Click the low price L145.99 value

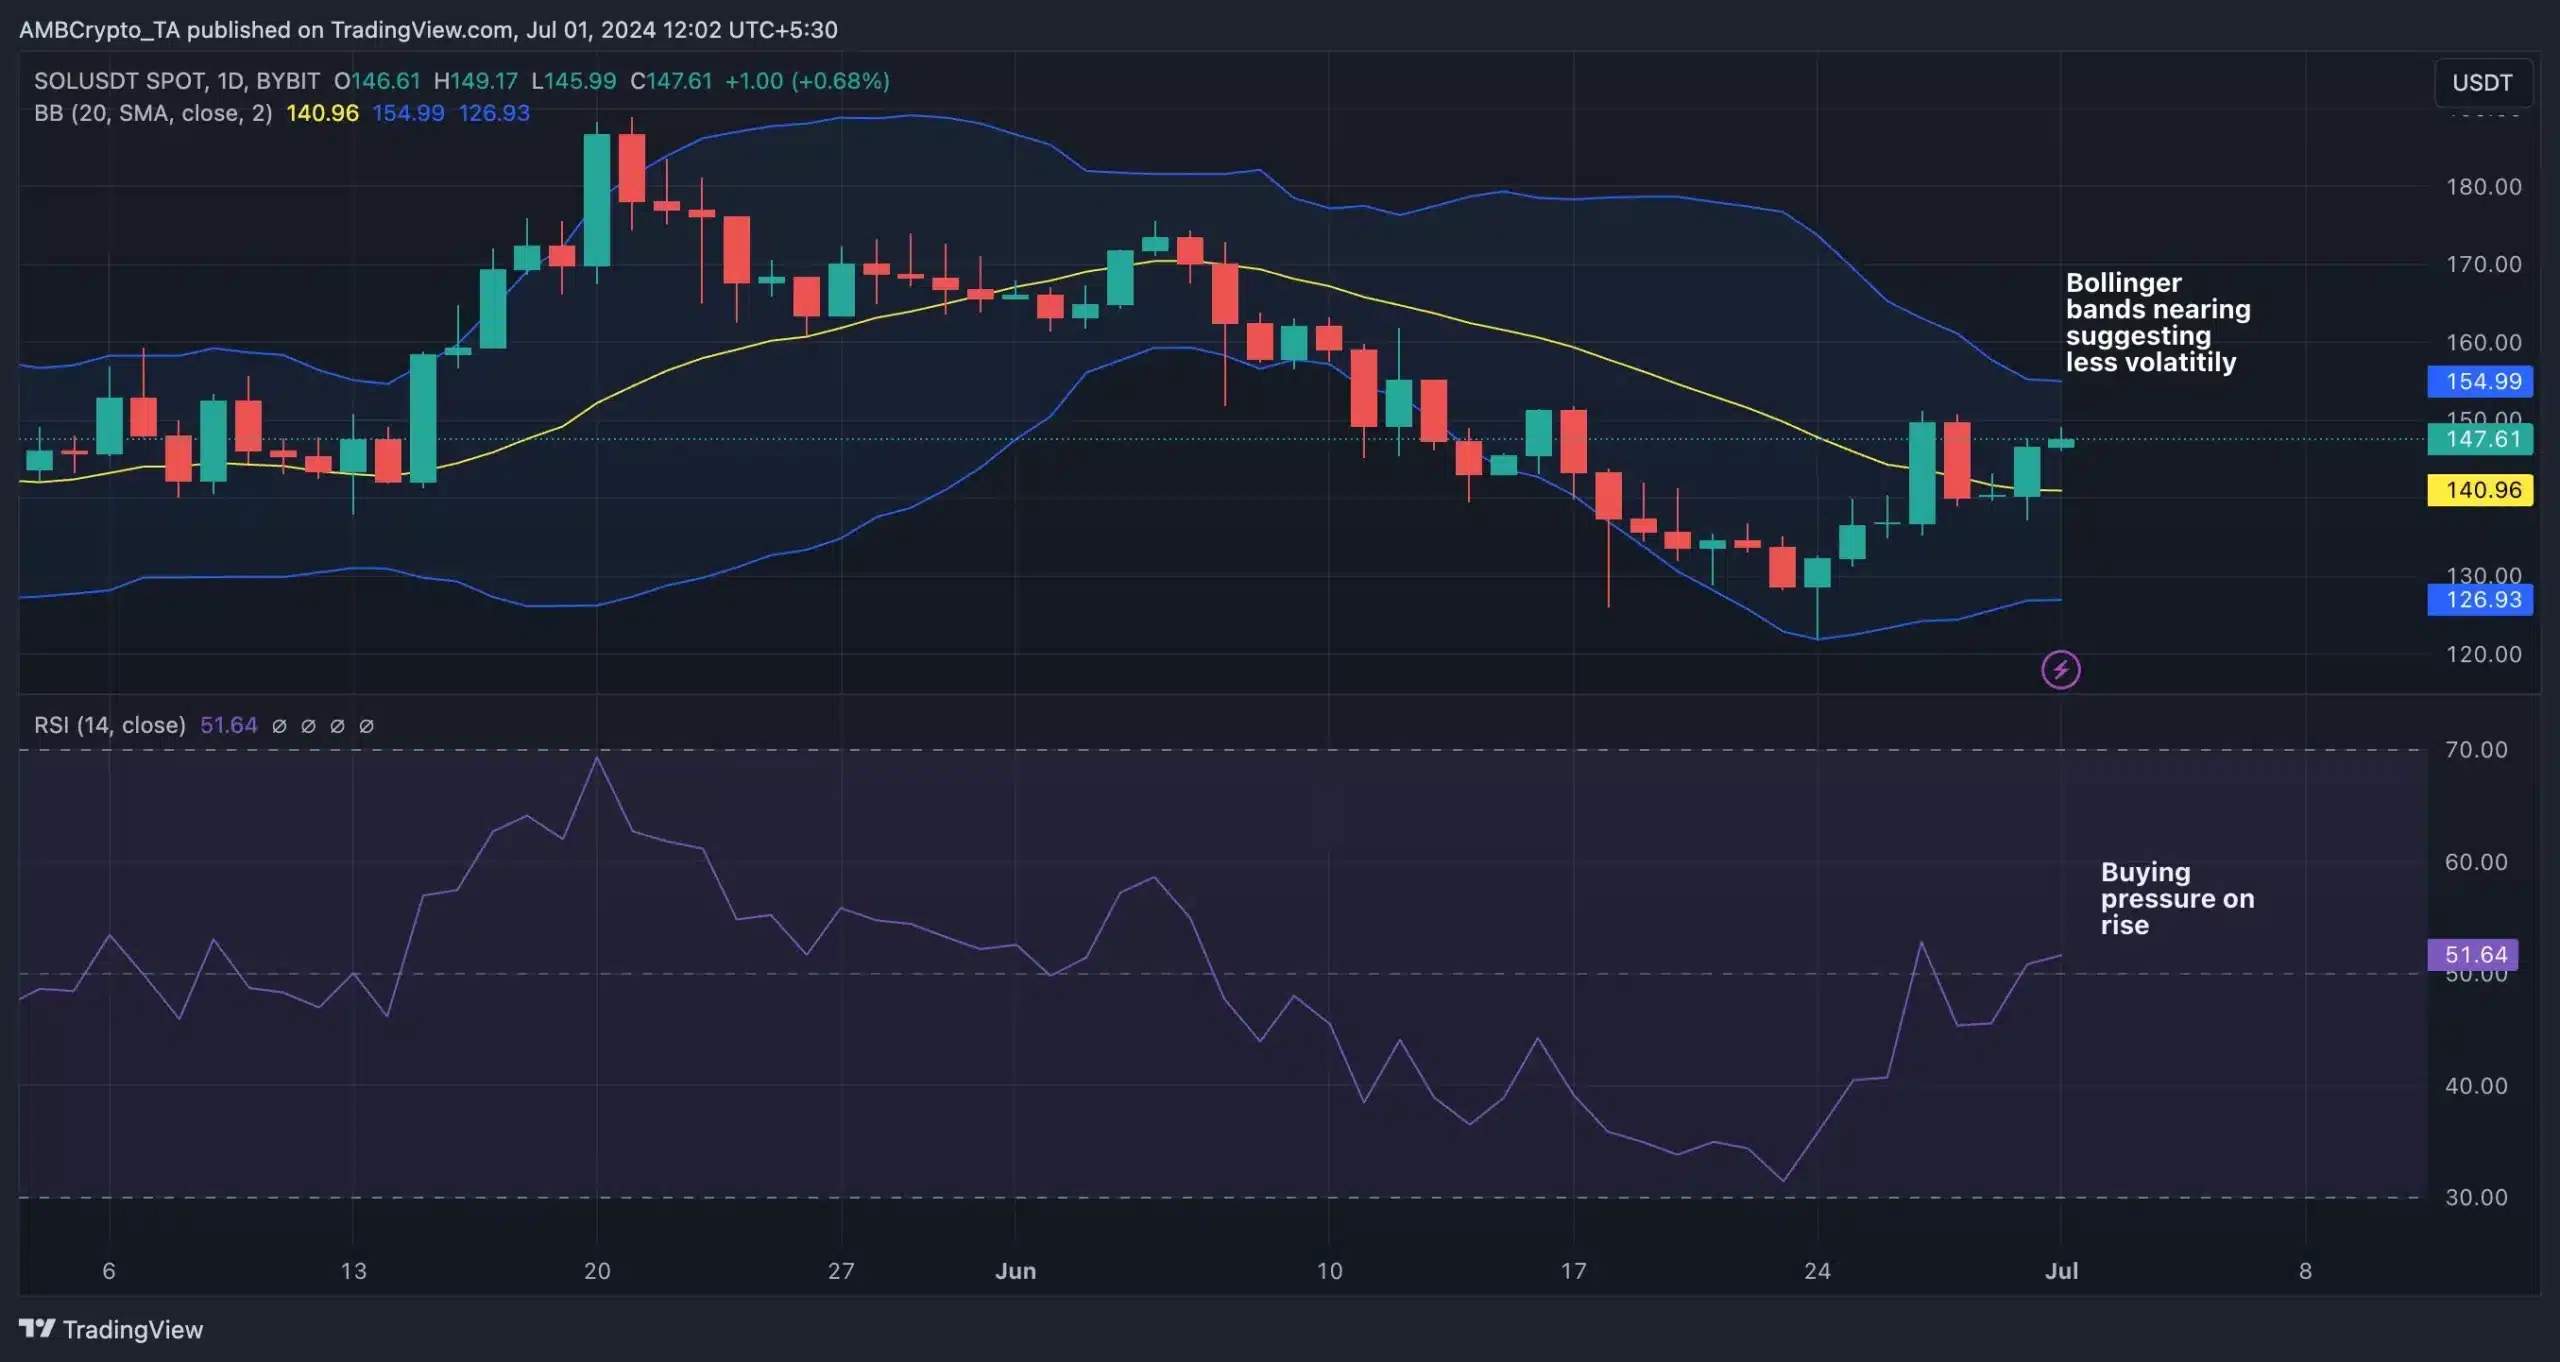click(x=574, y=81)
